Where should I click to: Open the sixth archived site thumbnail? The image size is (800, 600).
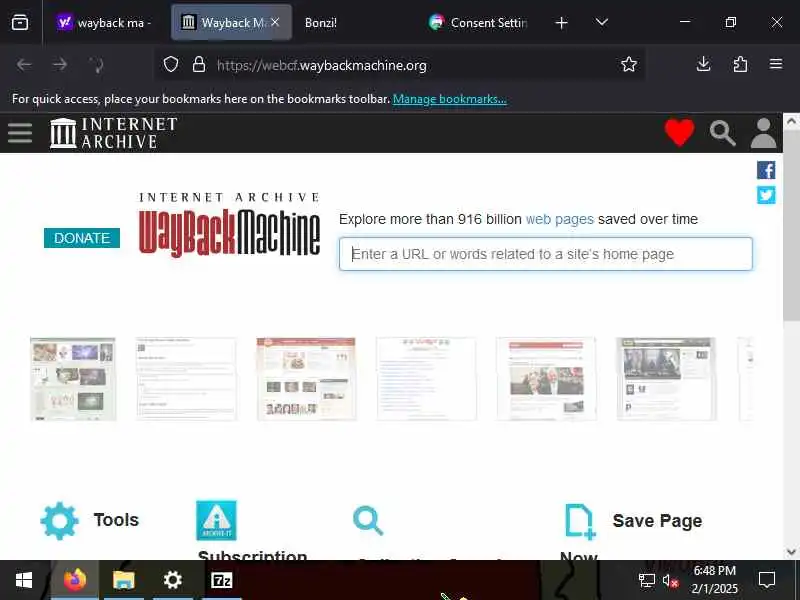click(x=666, y=379)
